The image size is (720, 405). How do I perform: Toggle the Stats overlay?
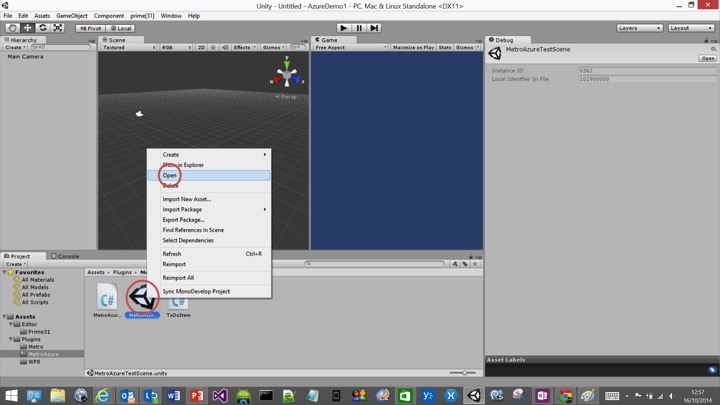(444, 47)
